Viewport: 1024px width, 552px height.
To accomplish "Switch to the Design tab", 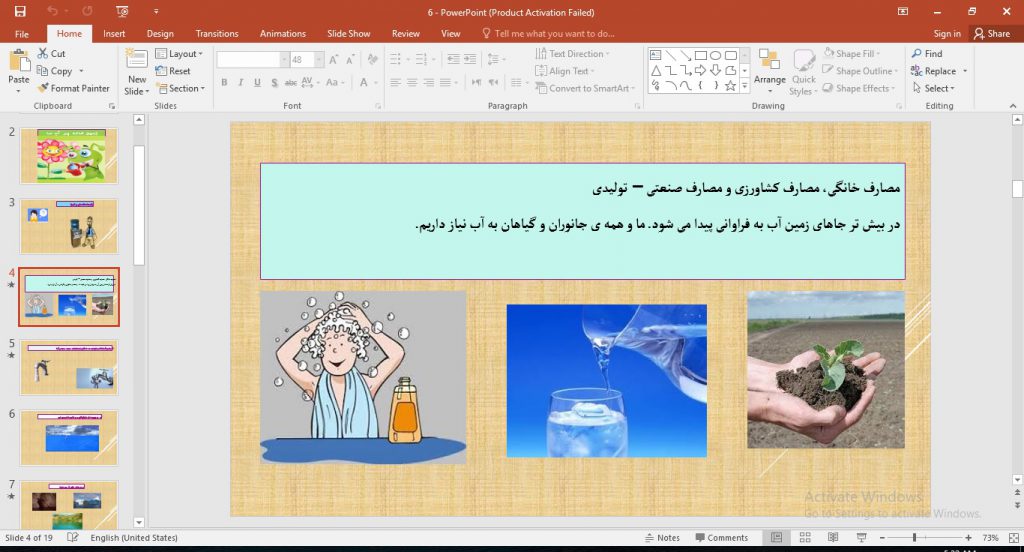I will (160, 33).
